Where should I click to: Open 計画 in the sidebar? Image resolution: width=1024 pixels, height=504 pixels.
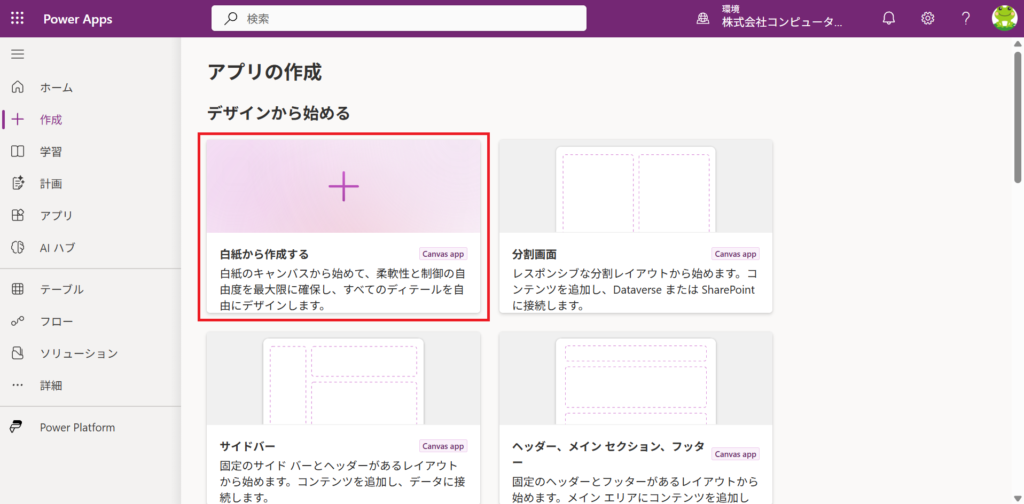pos(51,183)
